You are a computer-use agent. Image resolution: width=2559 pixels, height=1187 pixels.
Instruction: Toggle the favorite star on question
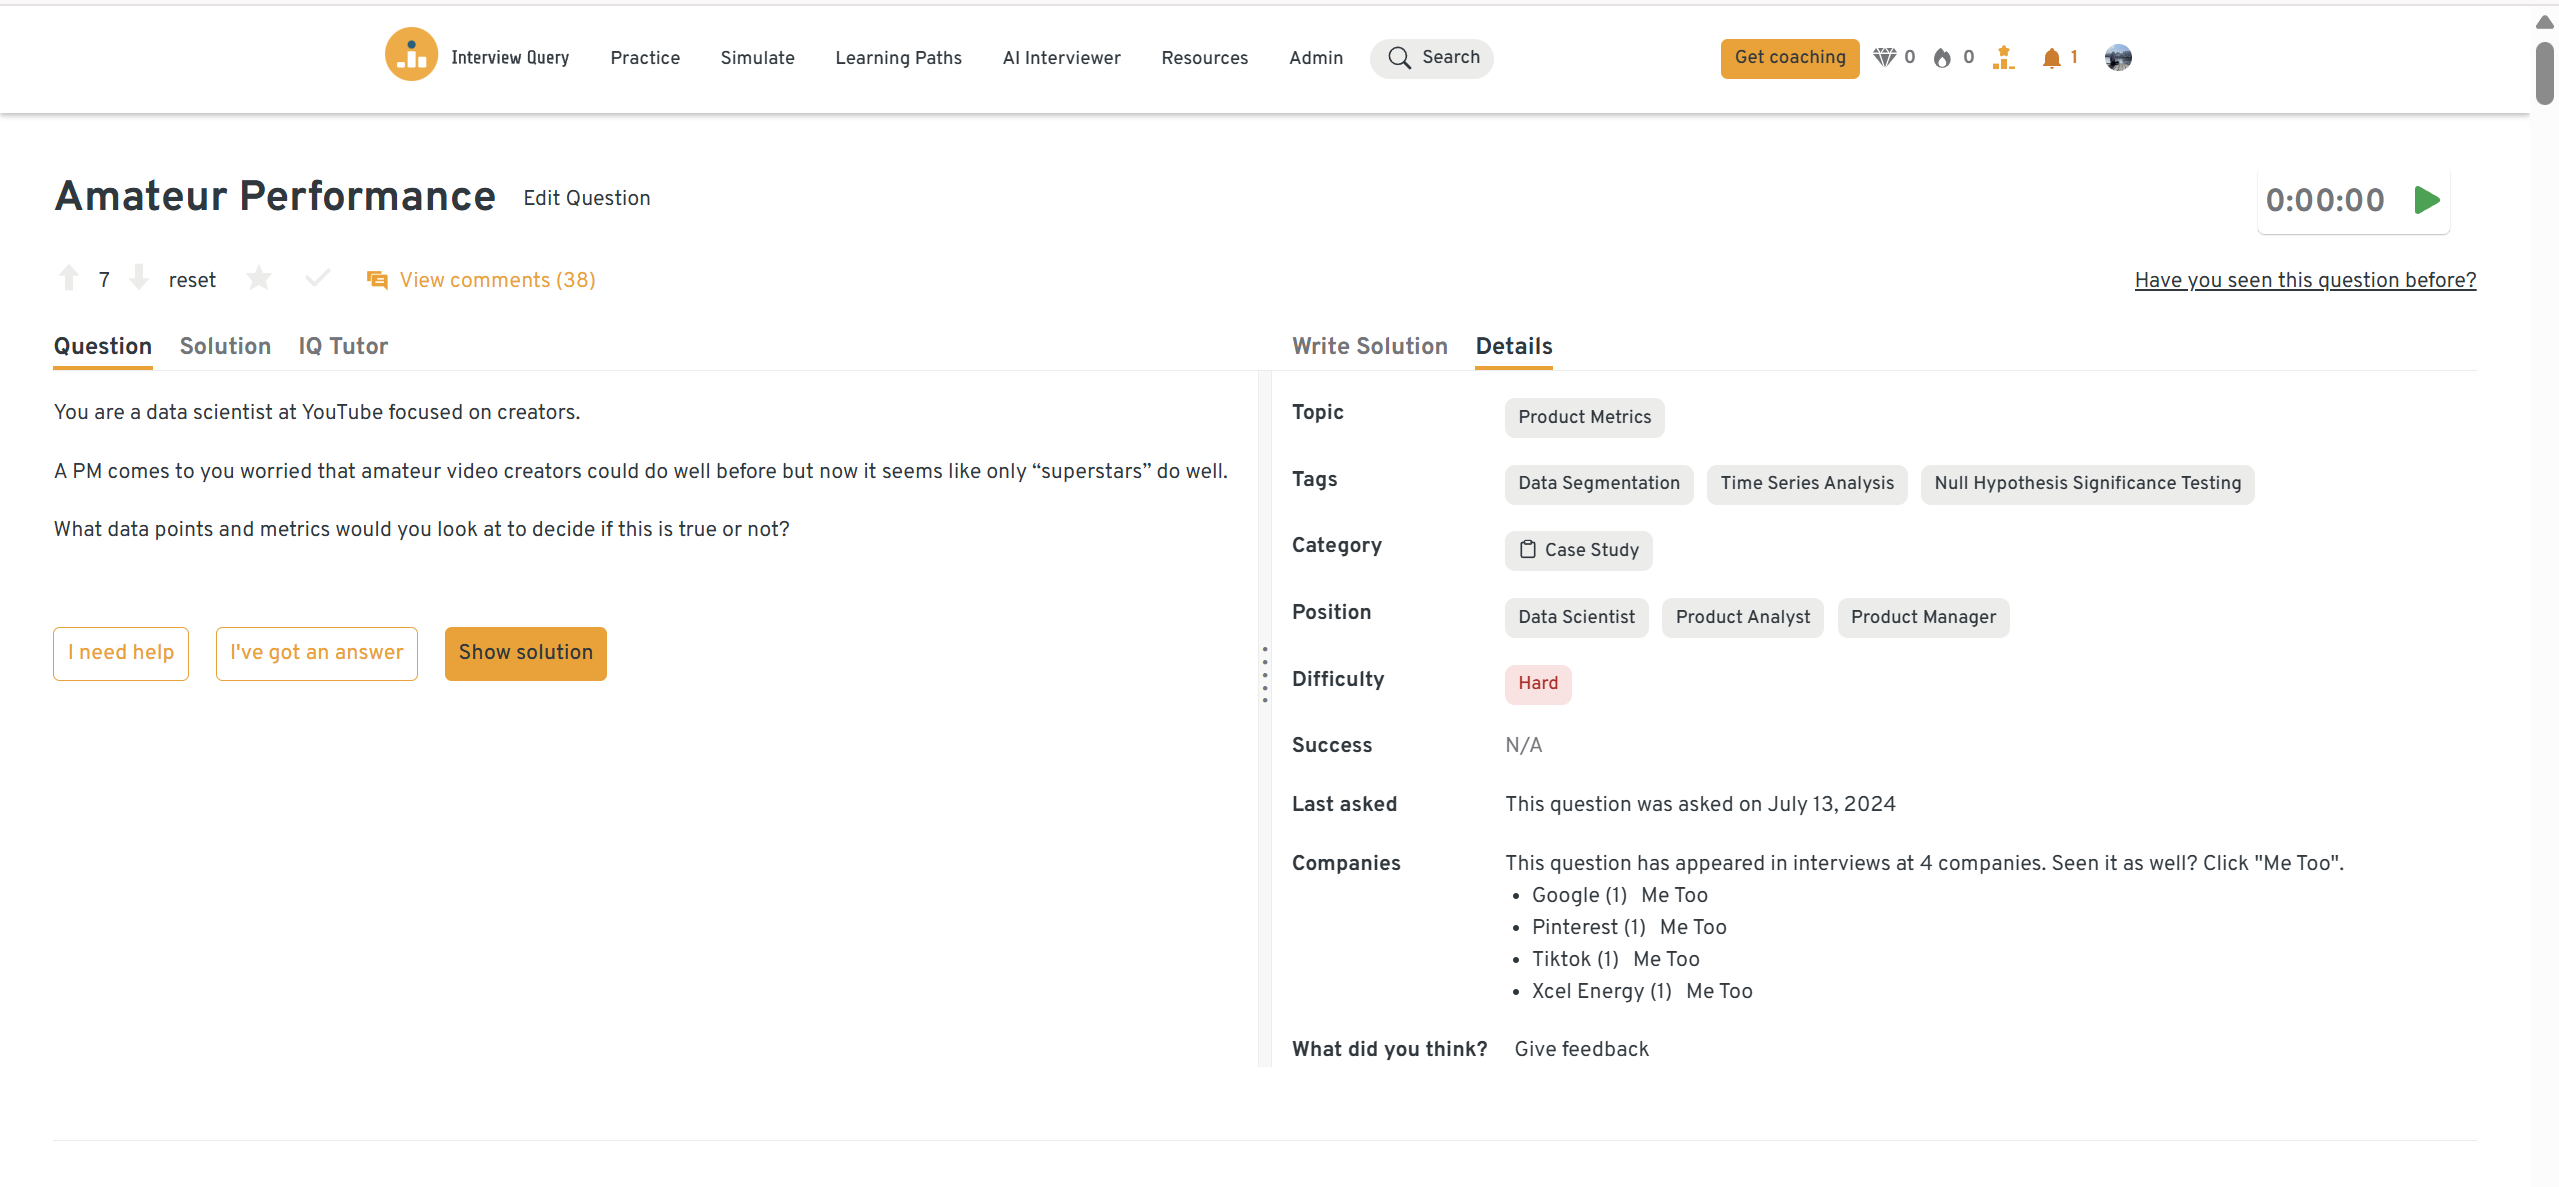click(x=259, y=278)
